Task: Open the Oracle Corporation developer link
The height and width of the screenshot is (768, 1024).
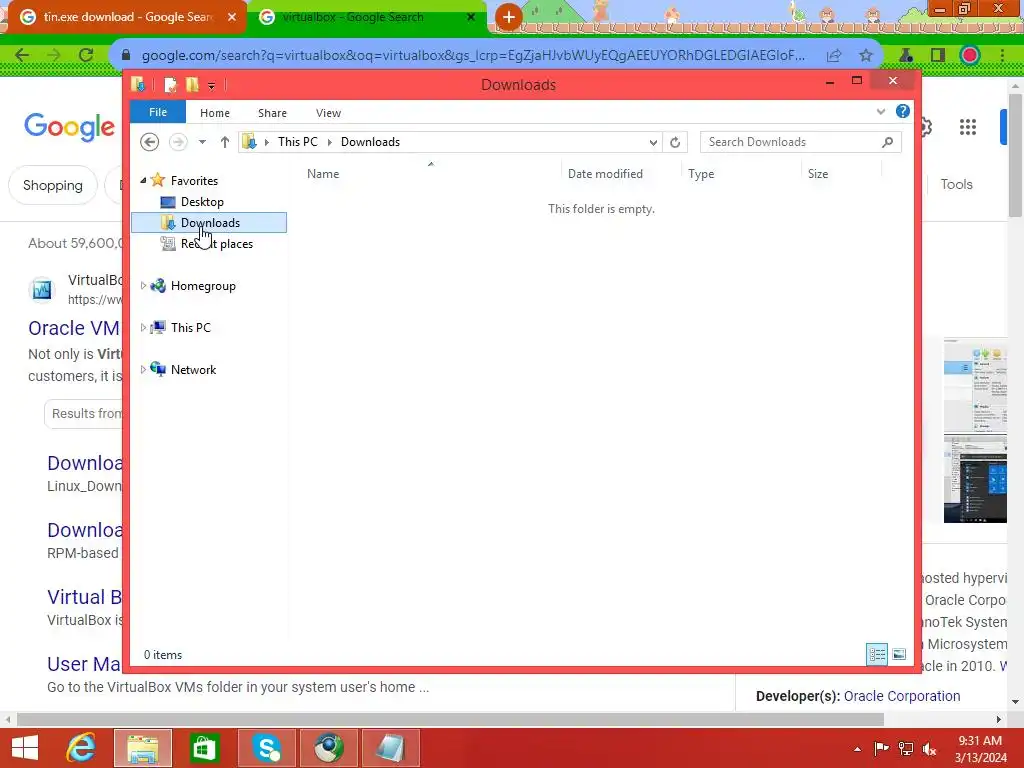Action: coord(902,696)
